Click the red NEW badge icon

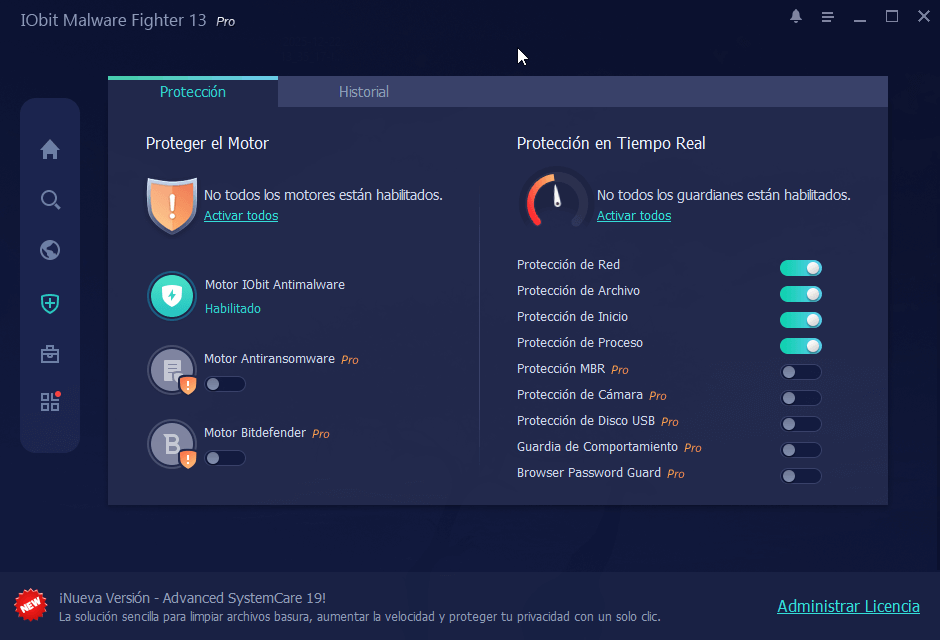(x=31, y=605)
